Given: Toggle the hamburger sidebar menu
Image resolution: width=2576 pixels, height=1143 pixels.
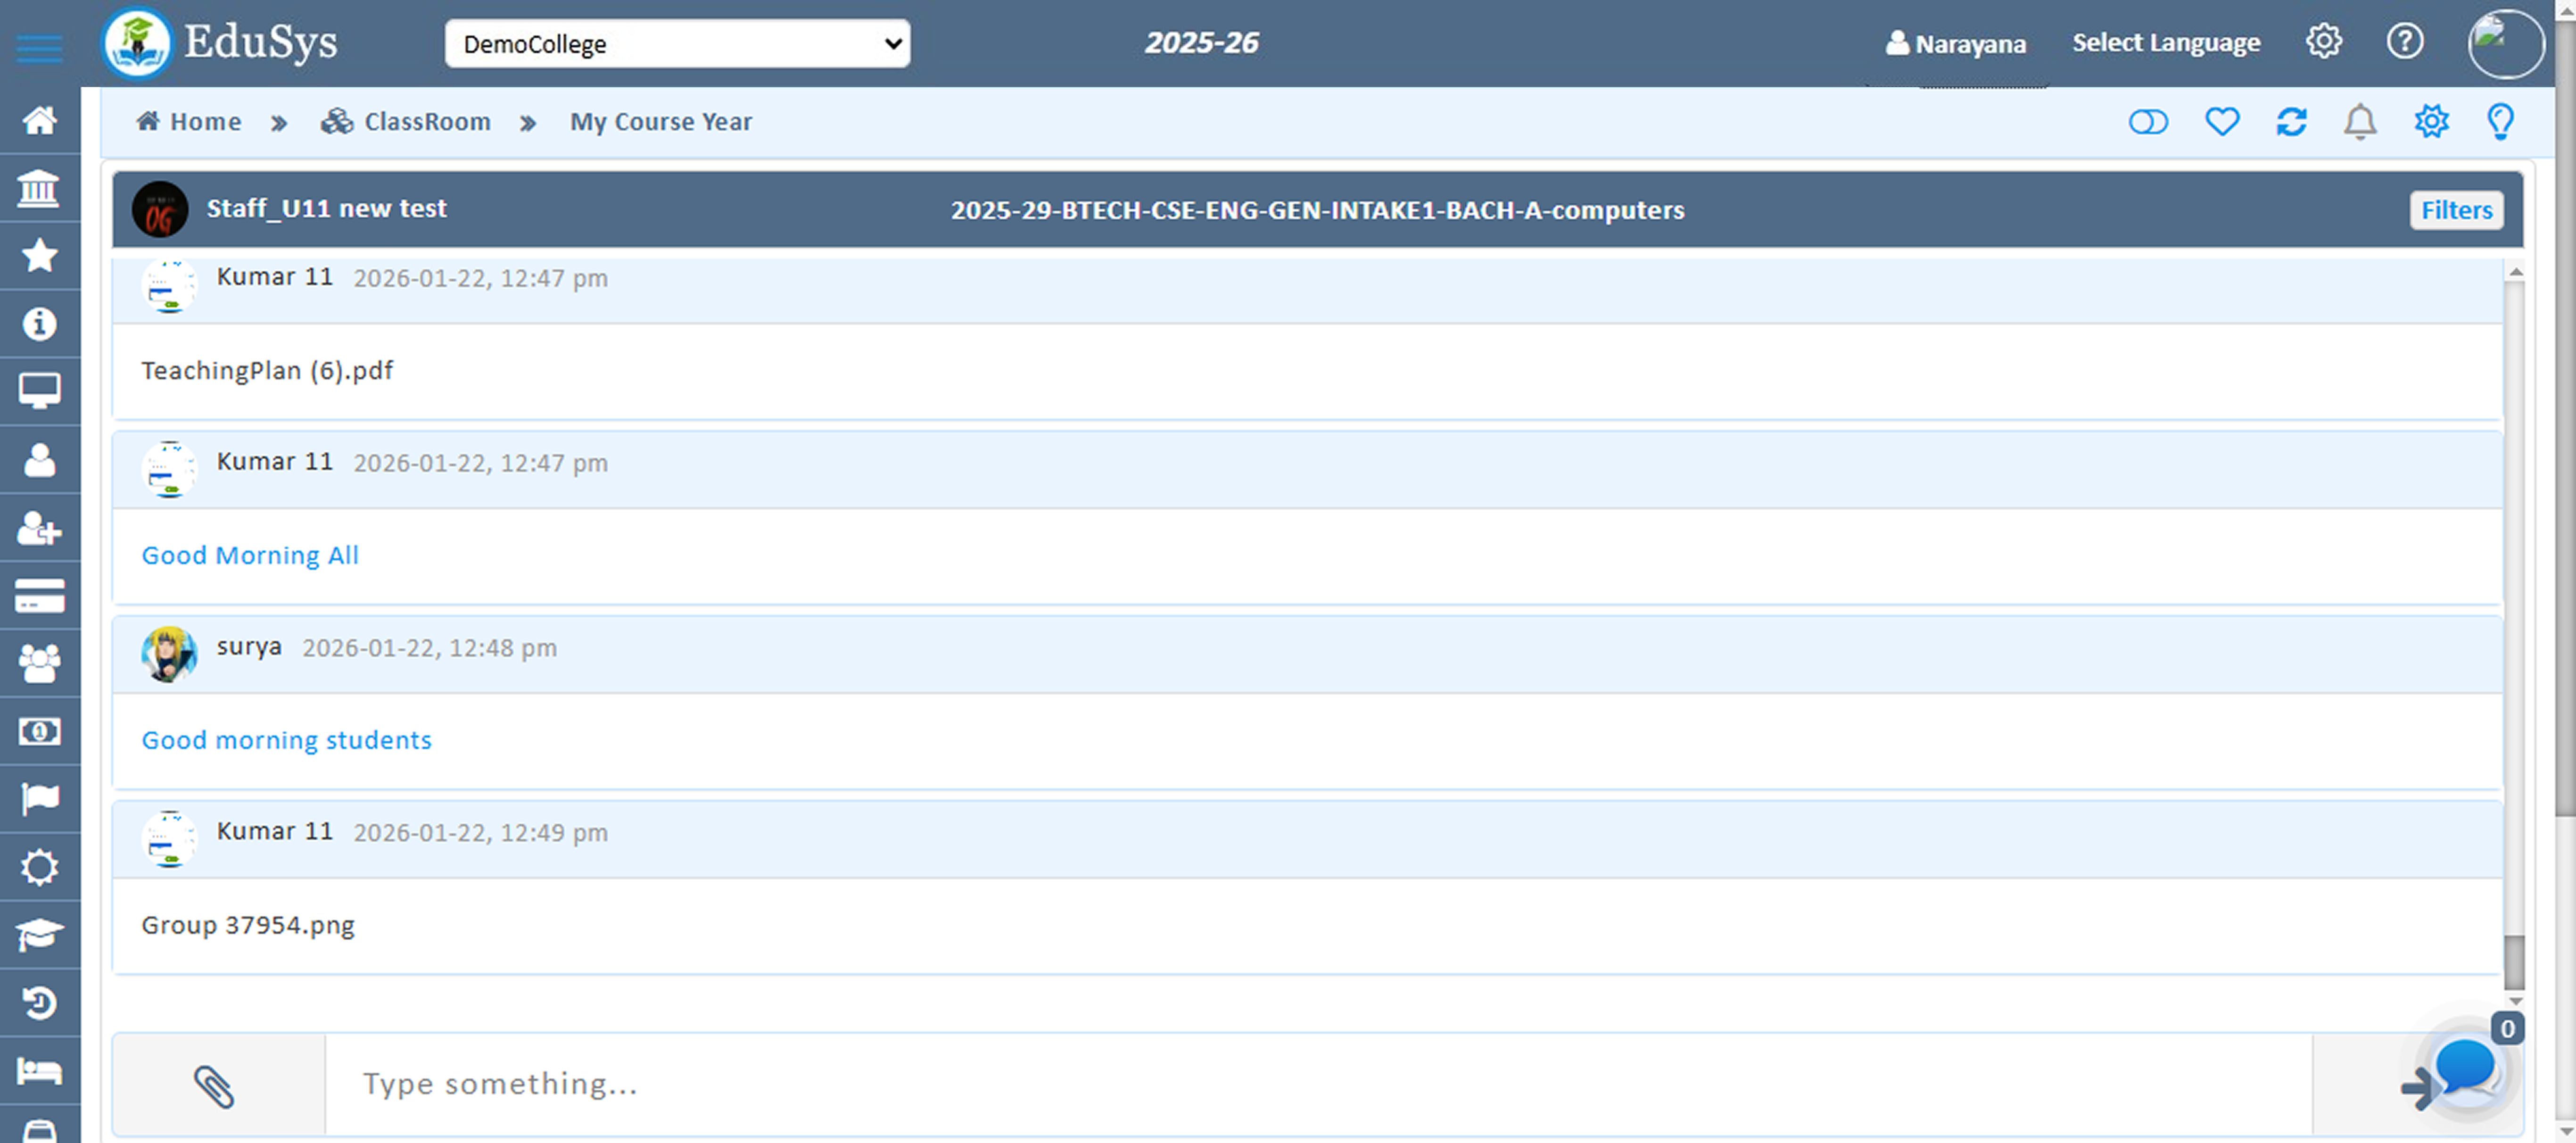Looking at the screenshot, I should [x=39, y=47].
